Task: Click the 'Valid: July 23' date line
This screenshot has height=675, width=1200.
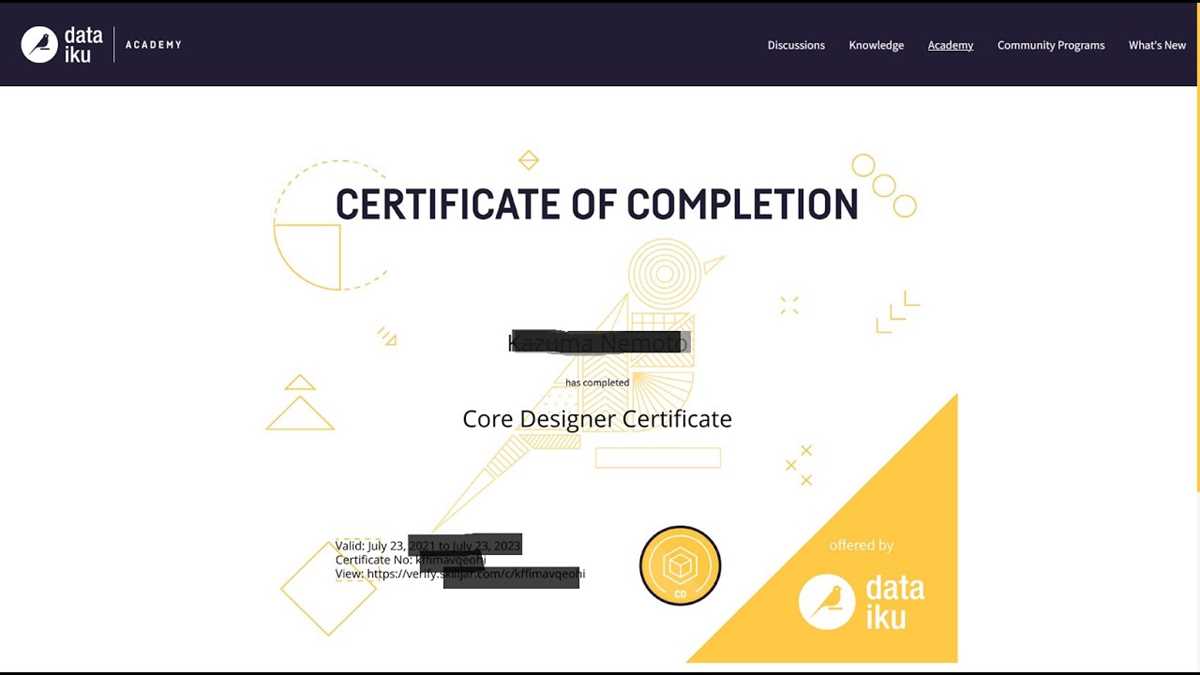Action: (x=428, y=546)
